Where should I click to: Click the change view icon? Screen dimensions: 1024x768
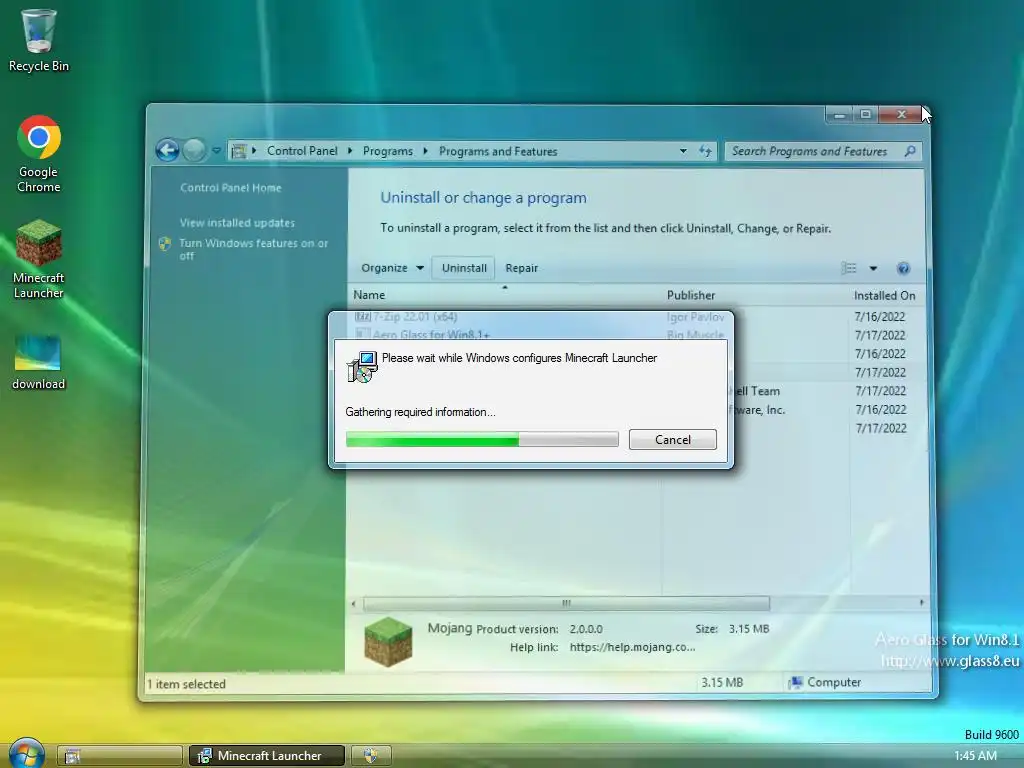coord(849,268)
